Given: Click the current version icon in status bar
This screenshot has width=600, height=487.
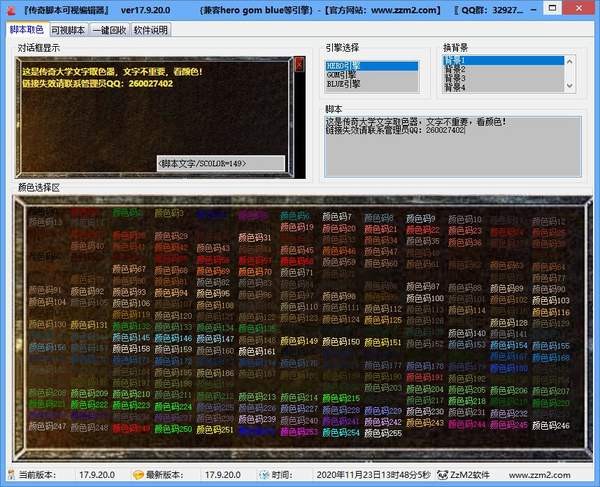Looking at the screenshot, I should point(11,475).
